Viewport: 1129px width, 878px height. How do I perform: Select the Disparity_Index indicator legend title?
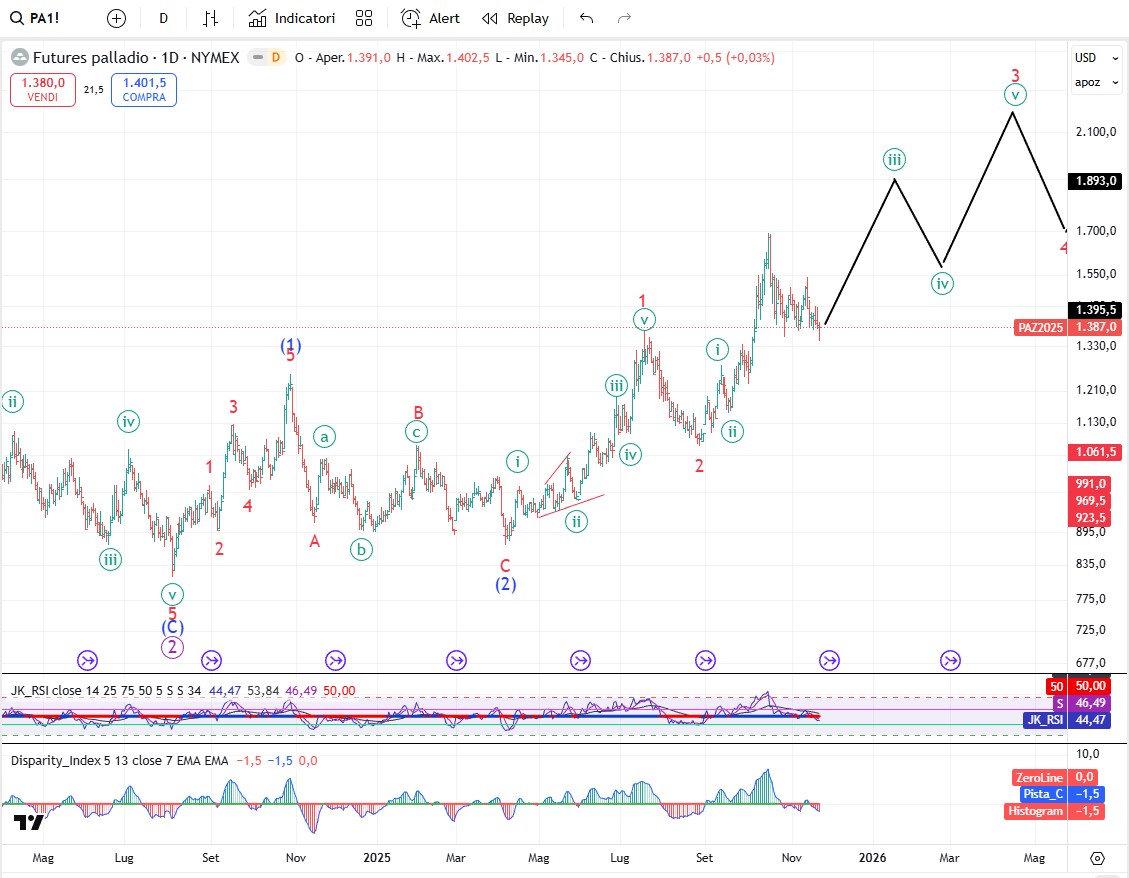[x=58, y=760]
